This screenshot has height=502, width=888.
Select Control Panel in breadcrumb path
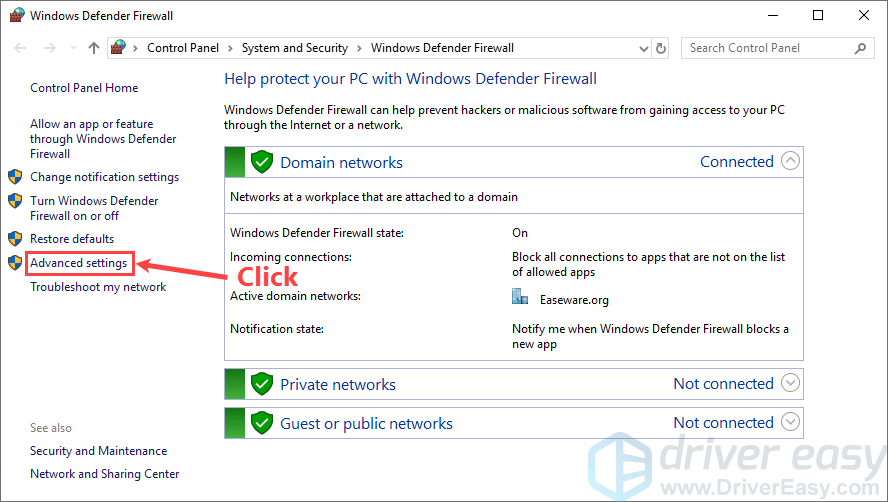click(184, 48)
